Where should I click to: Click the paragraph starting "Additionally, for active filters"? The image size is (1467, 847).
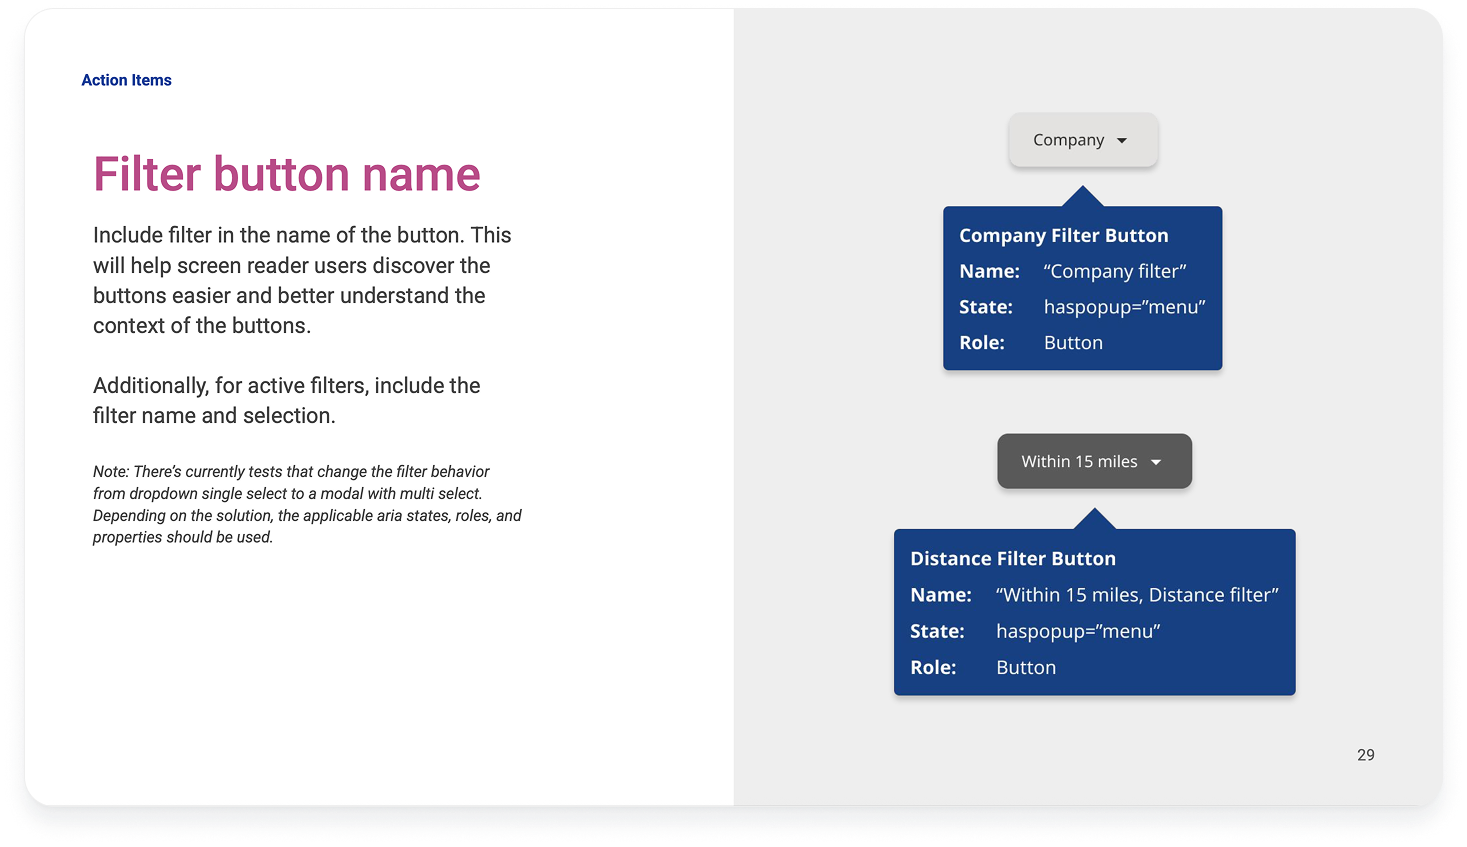tap(287, 400)
